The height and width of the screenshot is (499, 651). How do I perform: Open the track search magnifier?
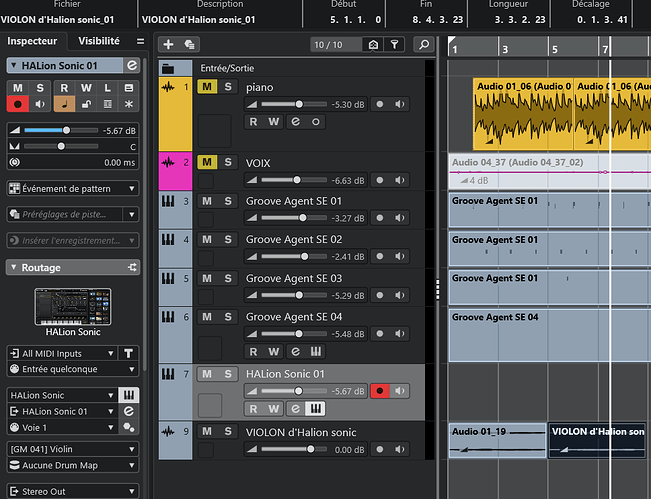pyautogui.click(x=424, y=45)
